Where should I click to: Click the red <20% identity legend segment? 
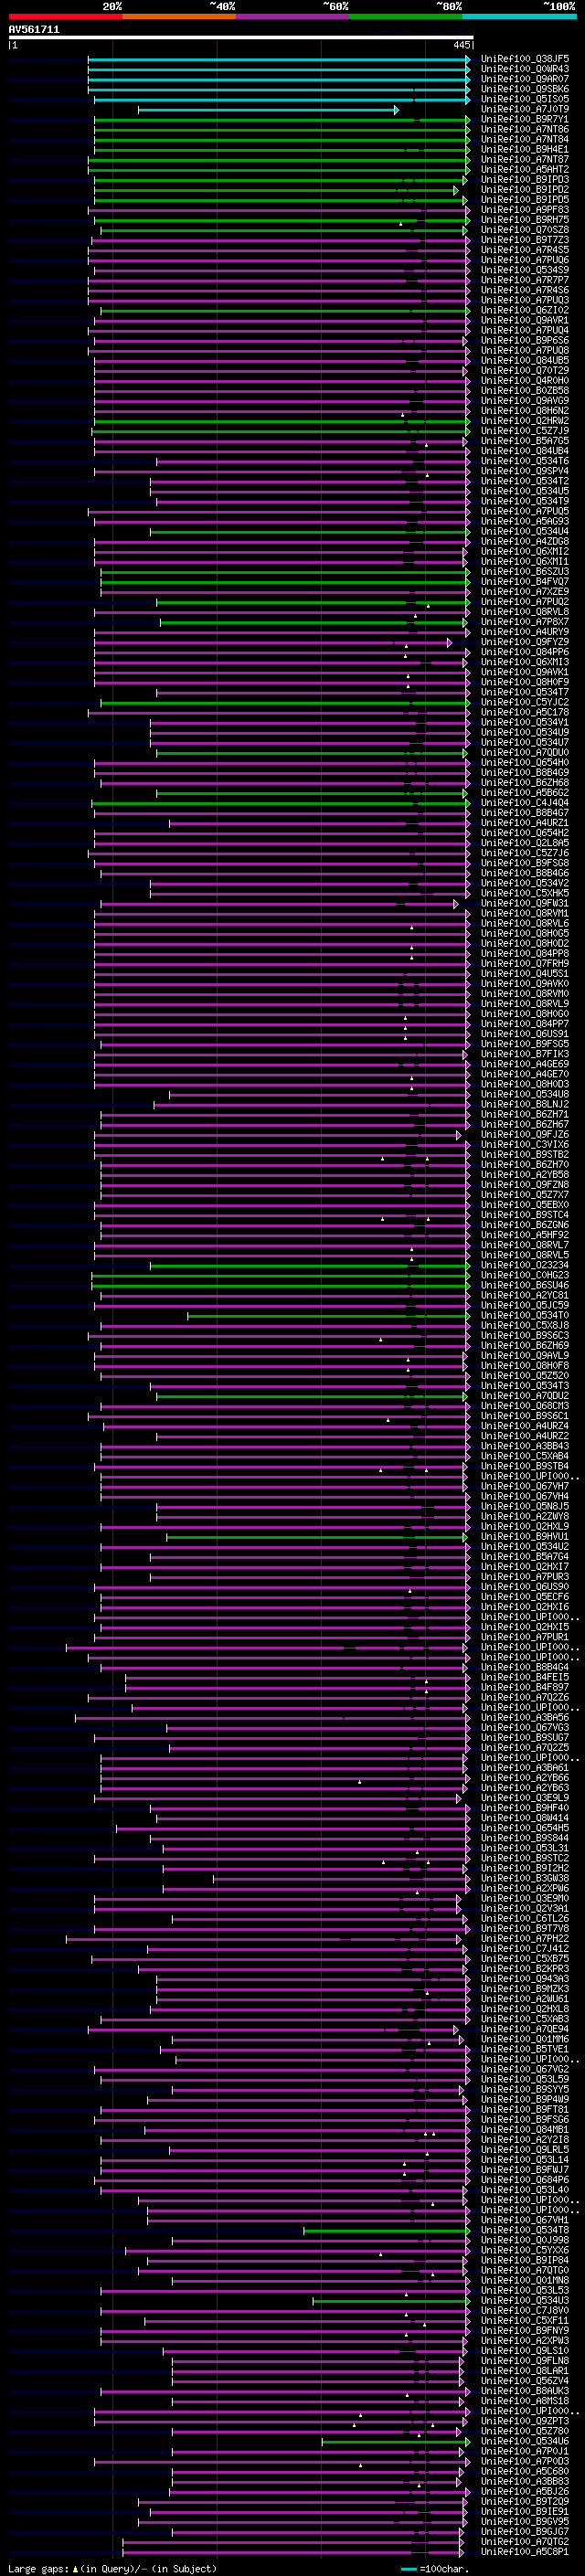65,16
